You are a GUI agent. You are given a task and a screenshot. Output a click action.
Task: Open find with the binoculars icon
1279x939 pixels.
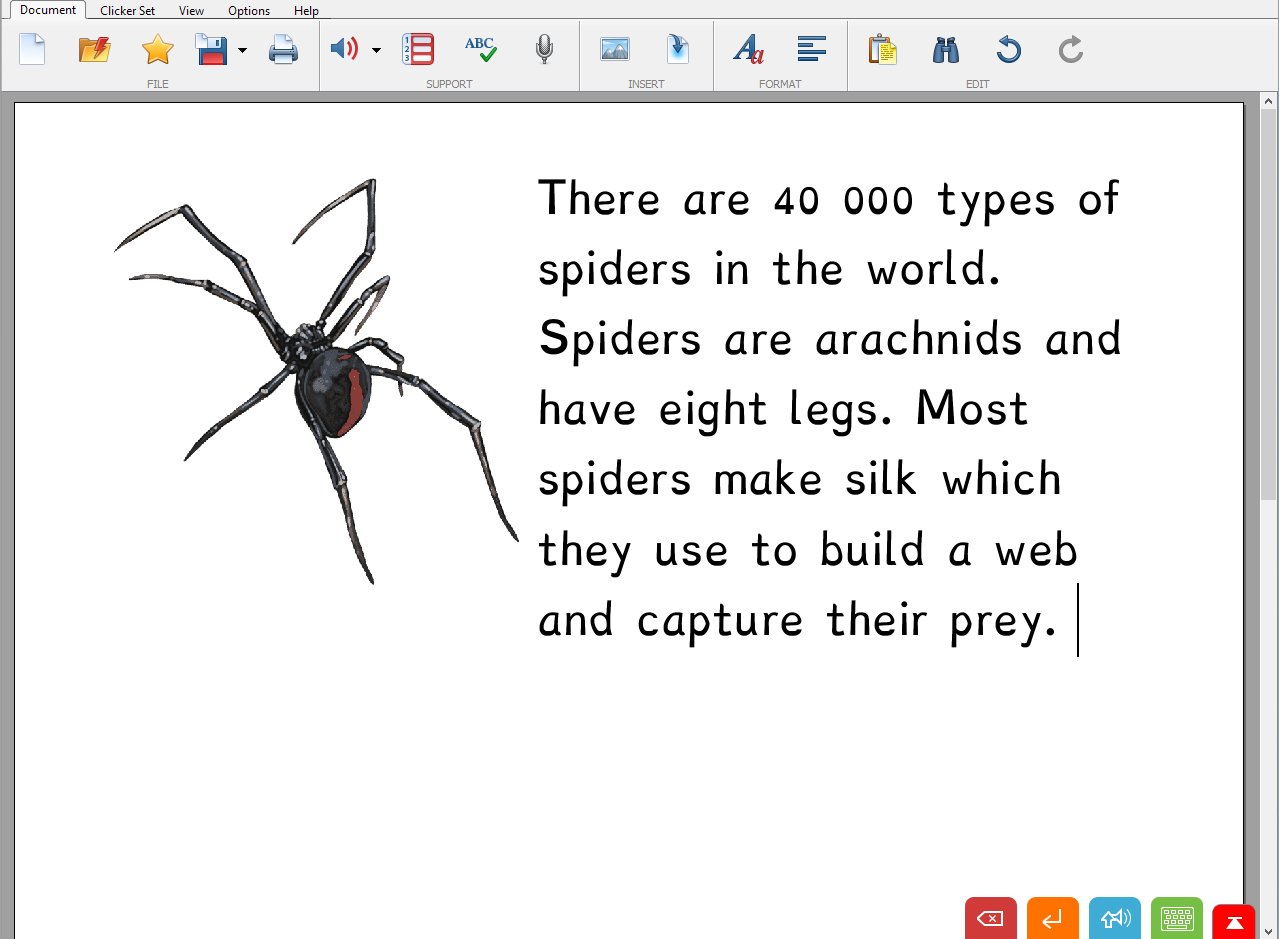(x=945, y=48)
